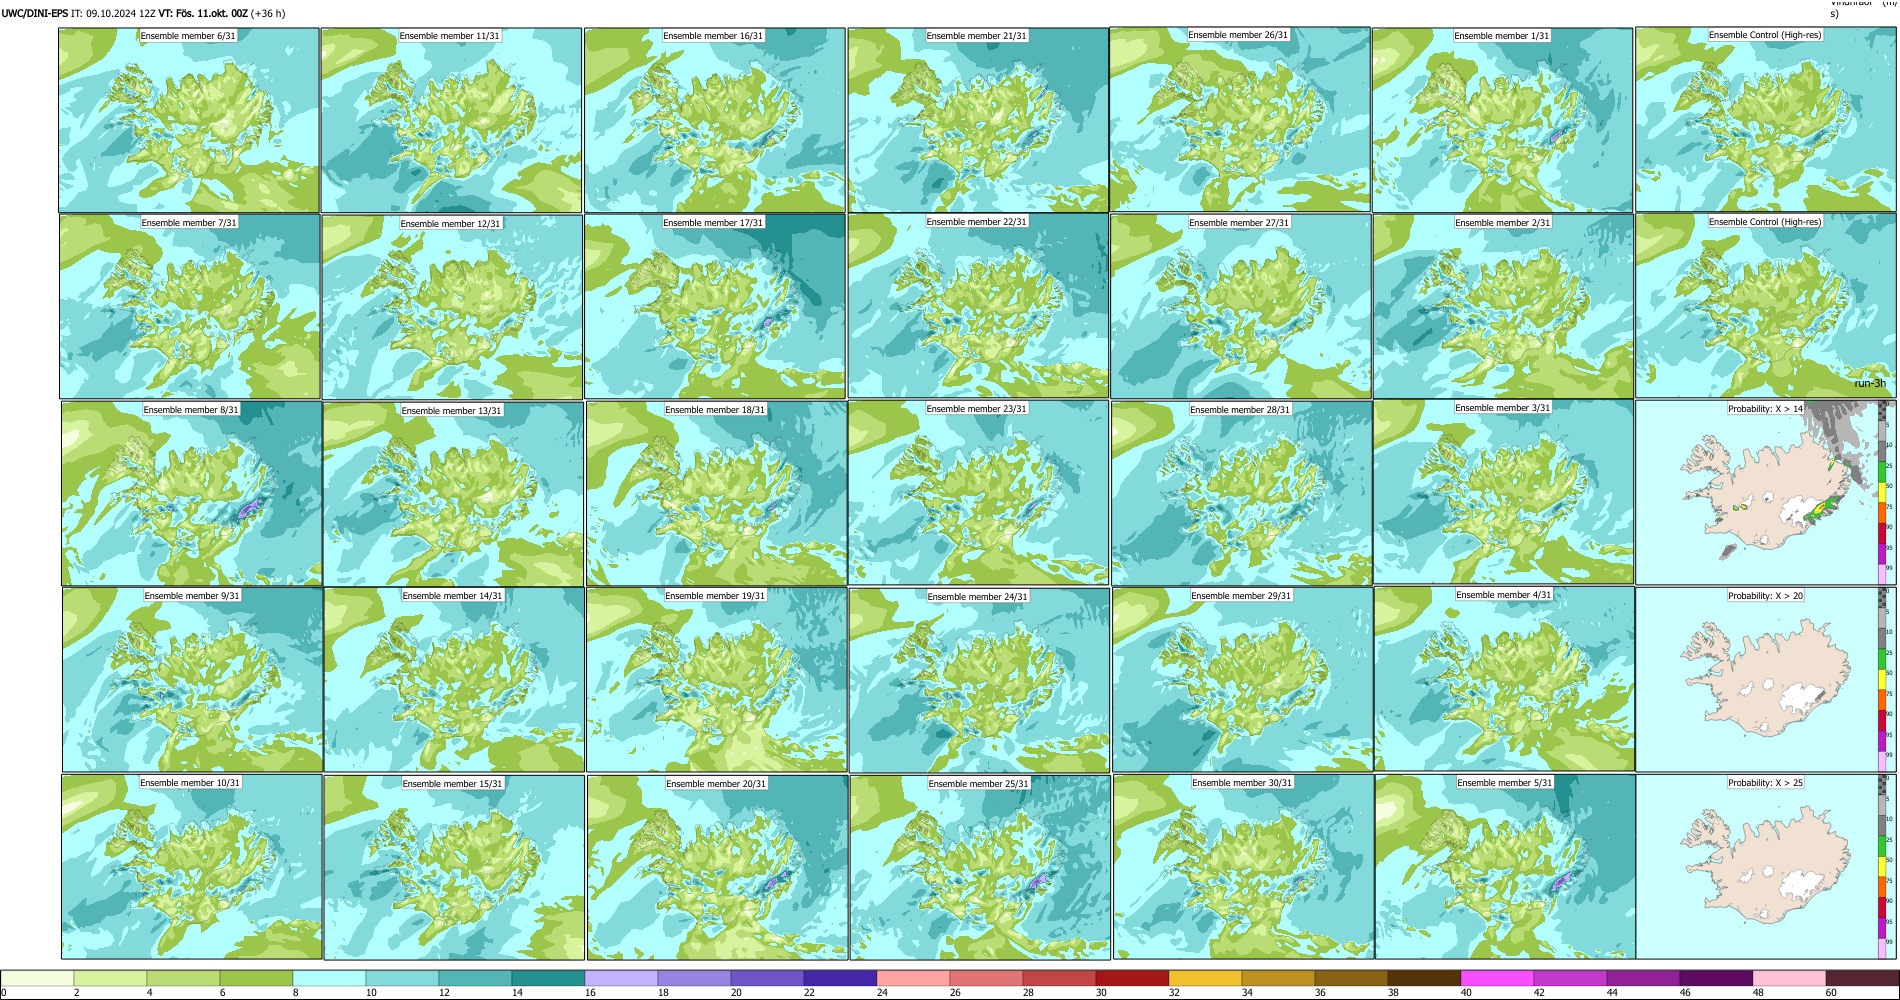Click the Ensemble member 27/31 map
Image resolution: width=1900 pixels, height=1000 pixels.
[x=1241, y=307]
